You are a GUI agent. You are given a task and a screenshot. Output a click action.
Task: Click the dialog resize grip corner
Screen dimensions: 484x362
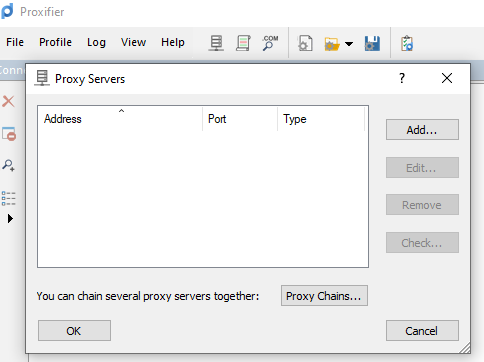tap(465, 347)
